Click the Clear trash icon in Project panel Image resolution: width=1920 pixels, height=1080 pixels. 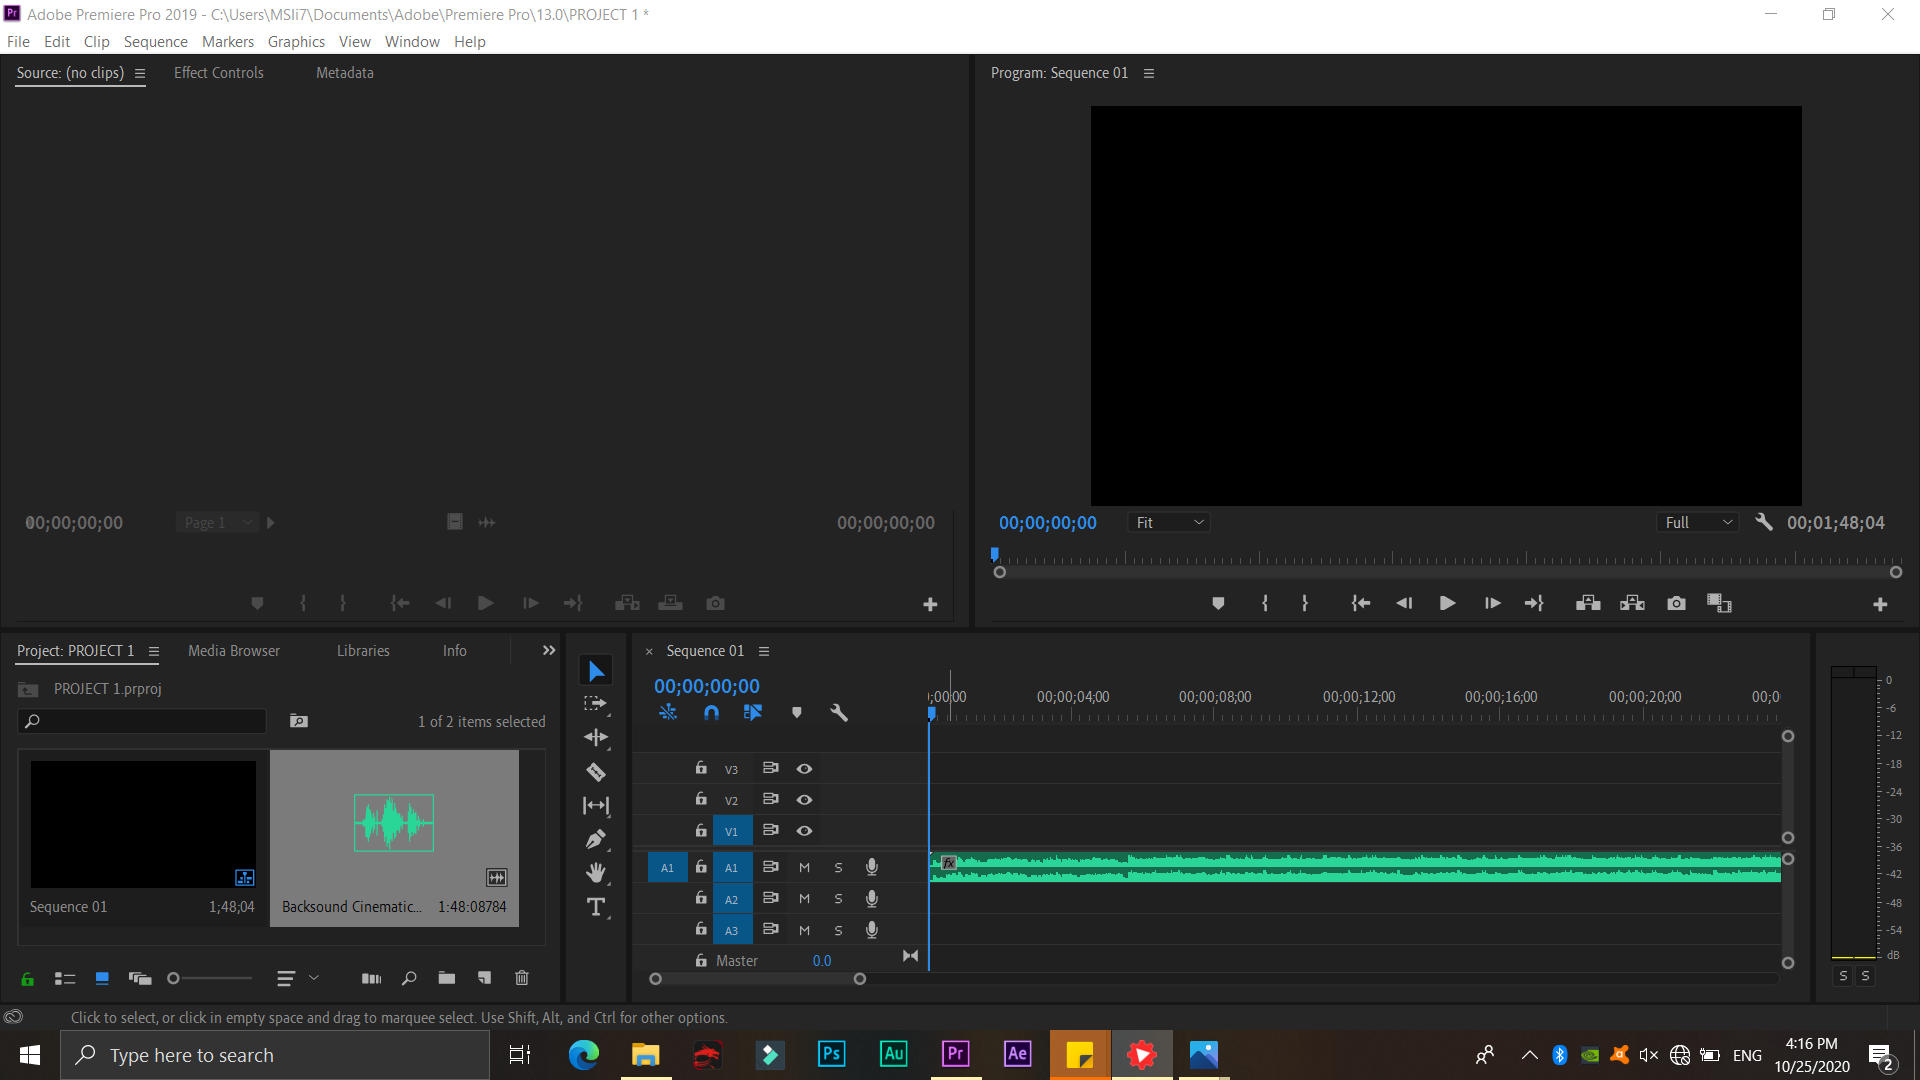[522, 978]
